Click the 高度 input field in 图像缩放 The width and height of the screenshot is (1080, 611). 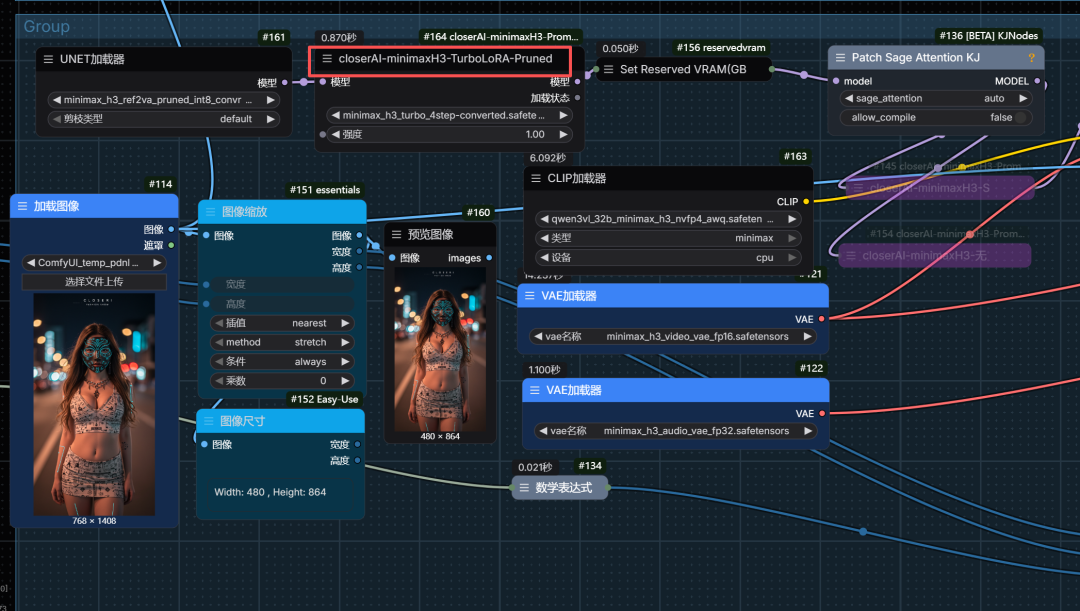[x=282, y=304]
